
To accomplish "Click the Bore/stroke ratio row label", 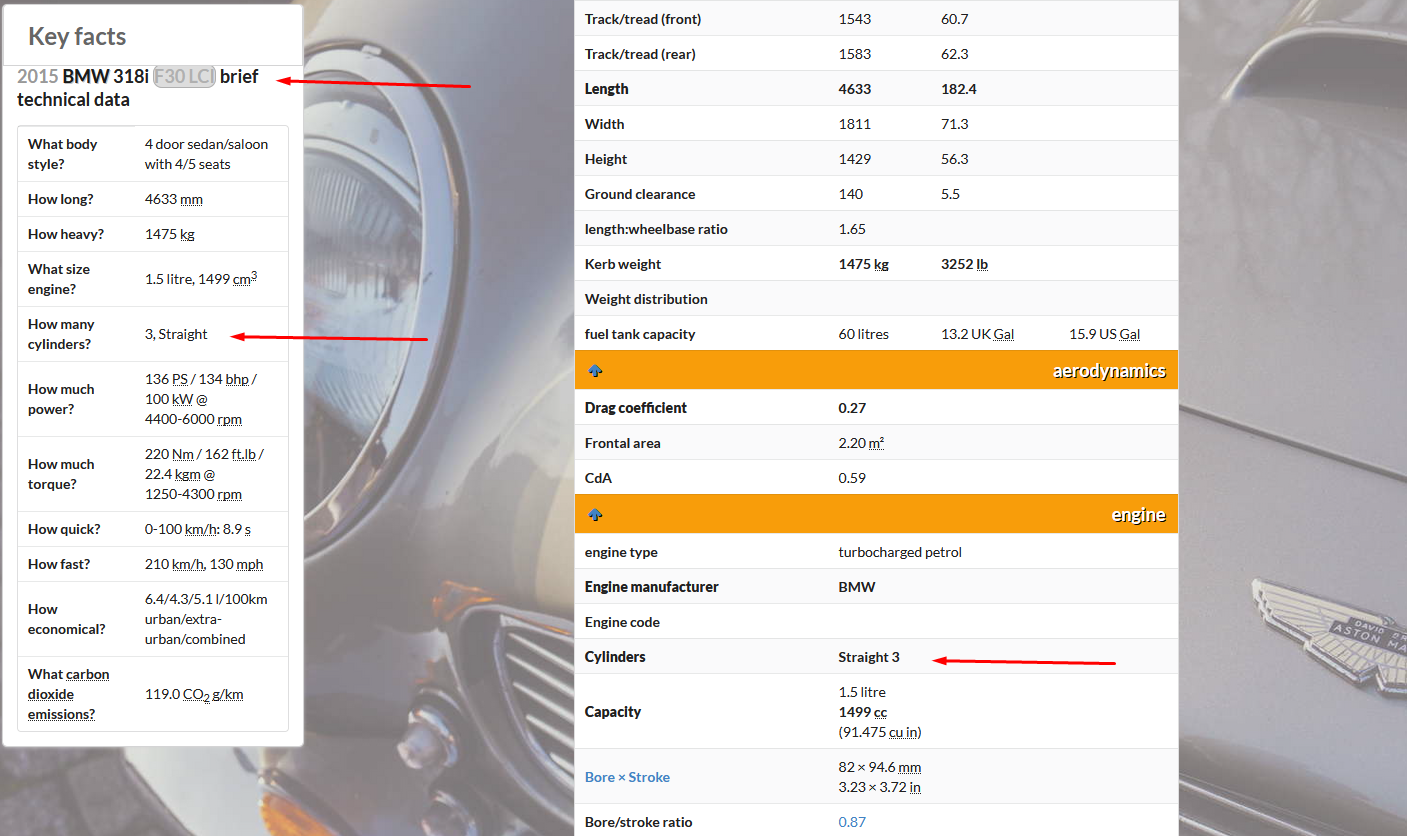I will click(x=639, y=822).
